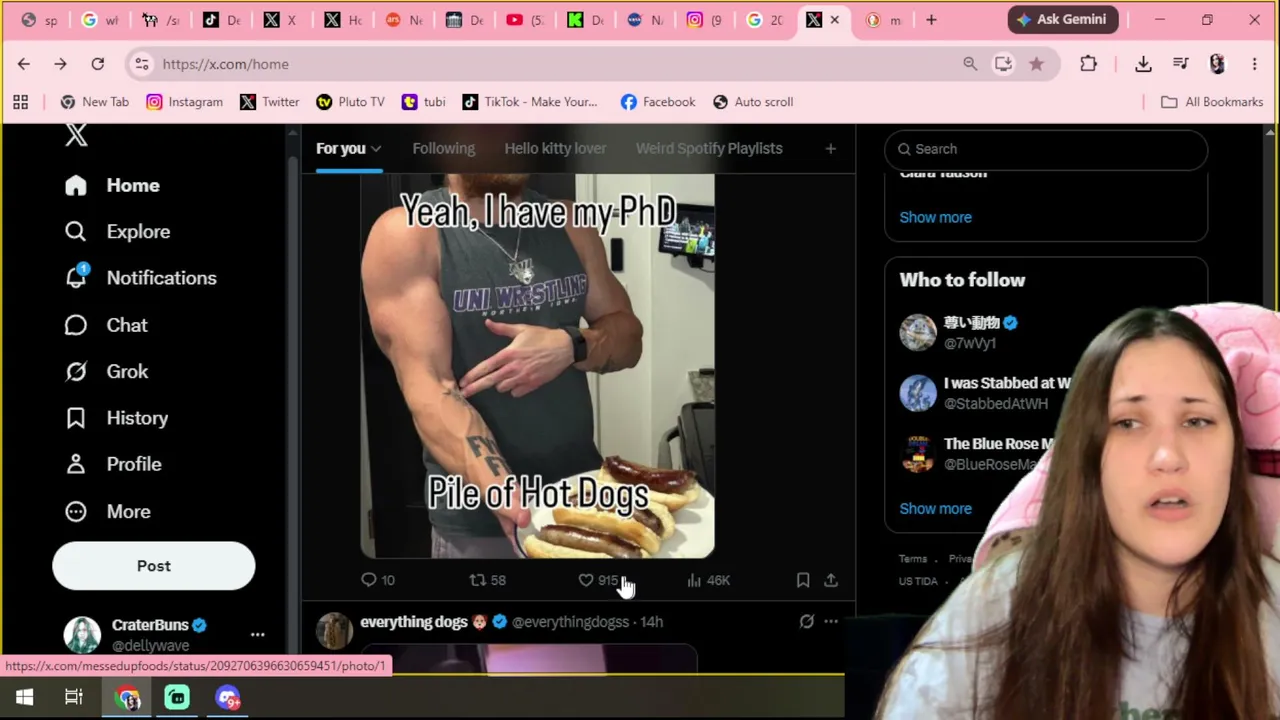Image resolution: width=1280 pixels, height=720 pixels.
Task: Open the zoom control in address bar
Action: pos(970,64)
